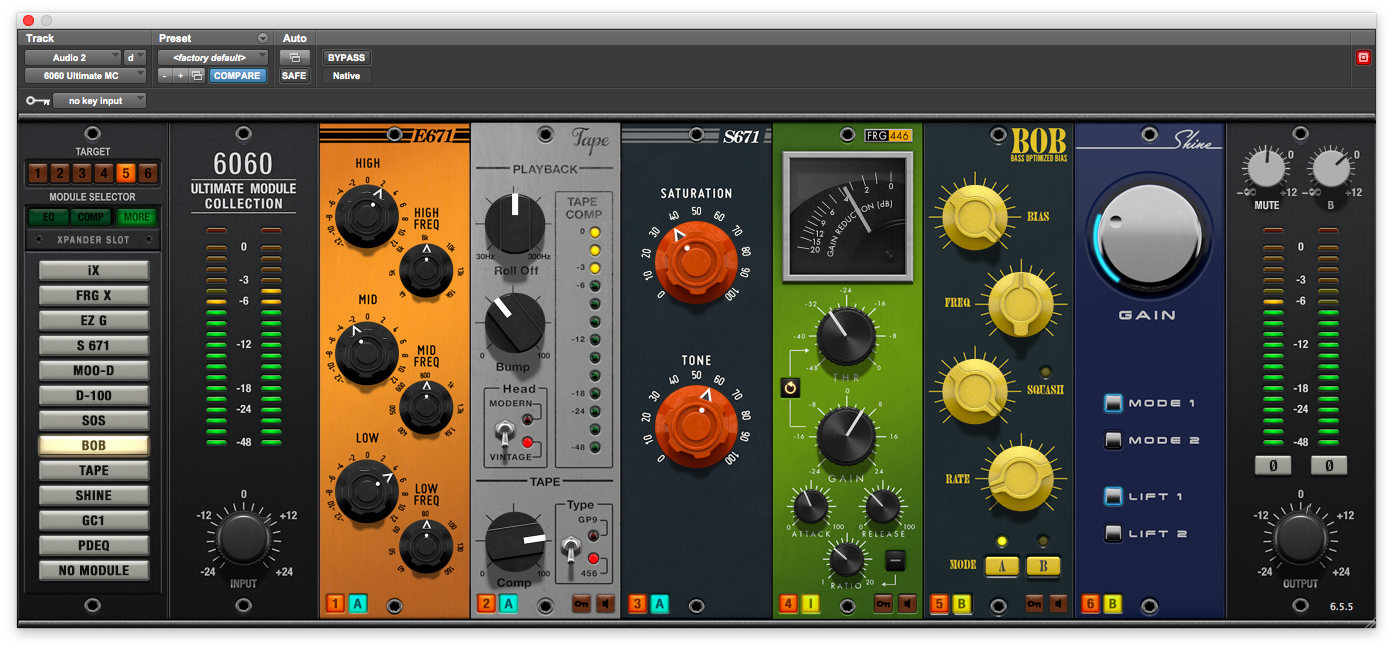1393x649 pixels.
Task: Open the insert position d dropdown
Action: [x=135, y=58]
